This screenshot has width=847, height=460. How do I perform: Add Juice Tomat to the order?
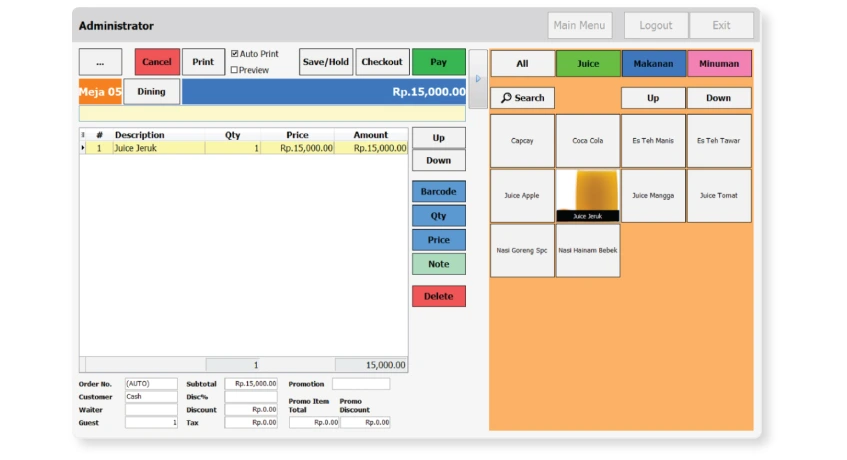coord(718,195)
